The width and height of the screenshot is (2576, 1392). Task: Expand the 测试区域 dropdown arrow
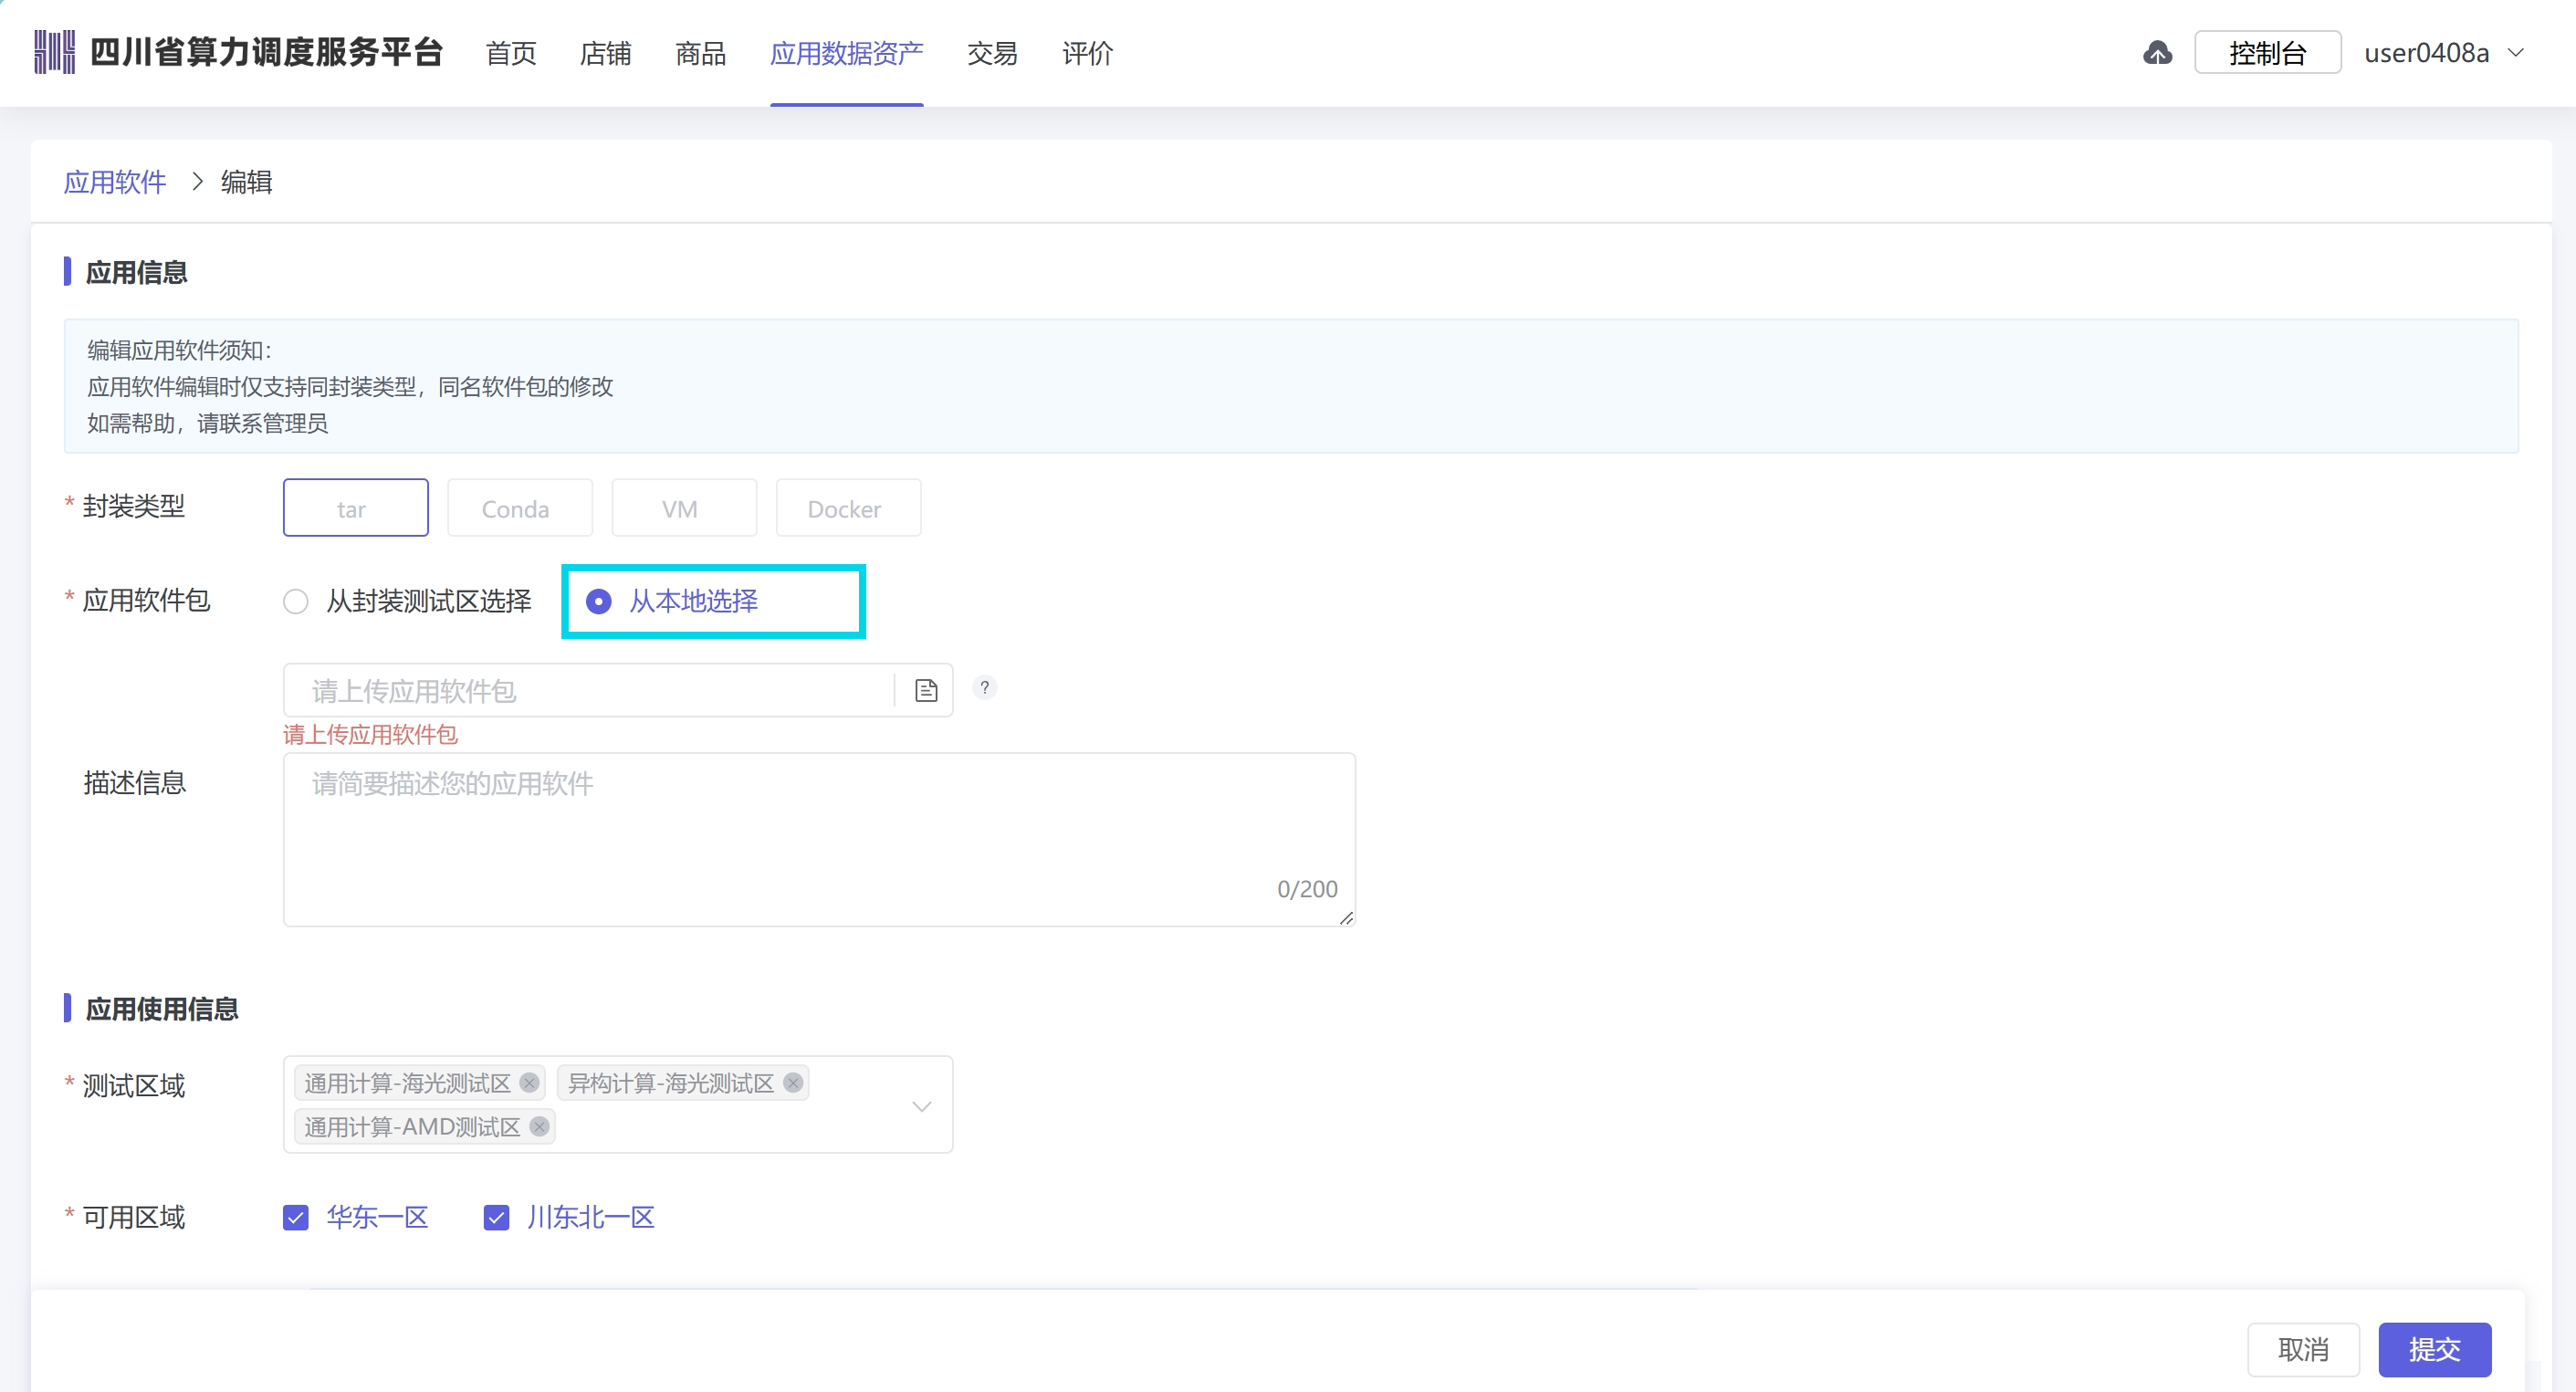(922, 1106)
